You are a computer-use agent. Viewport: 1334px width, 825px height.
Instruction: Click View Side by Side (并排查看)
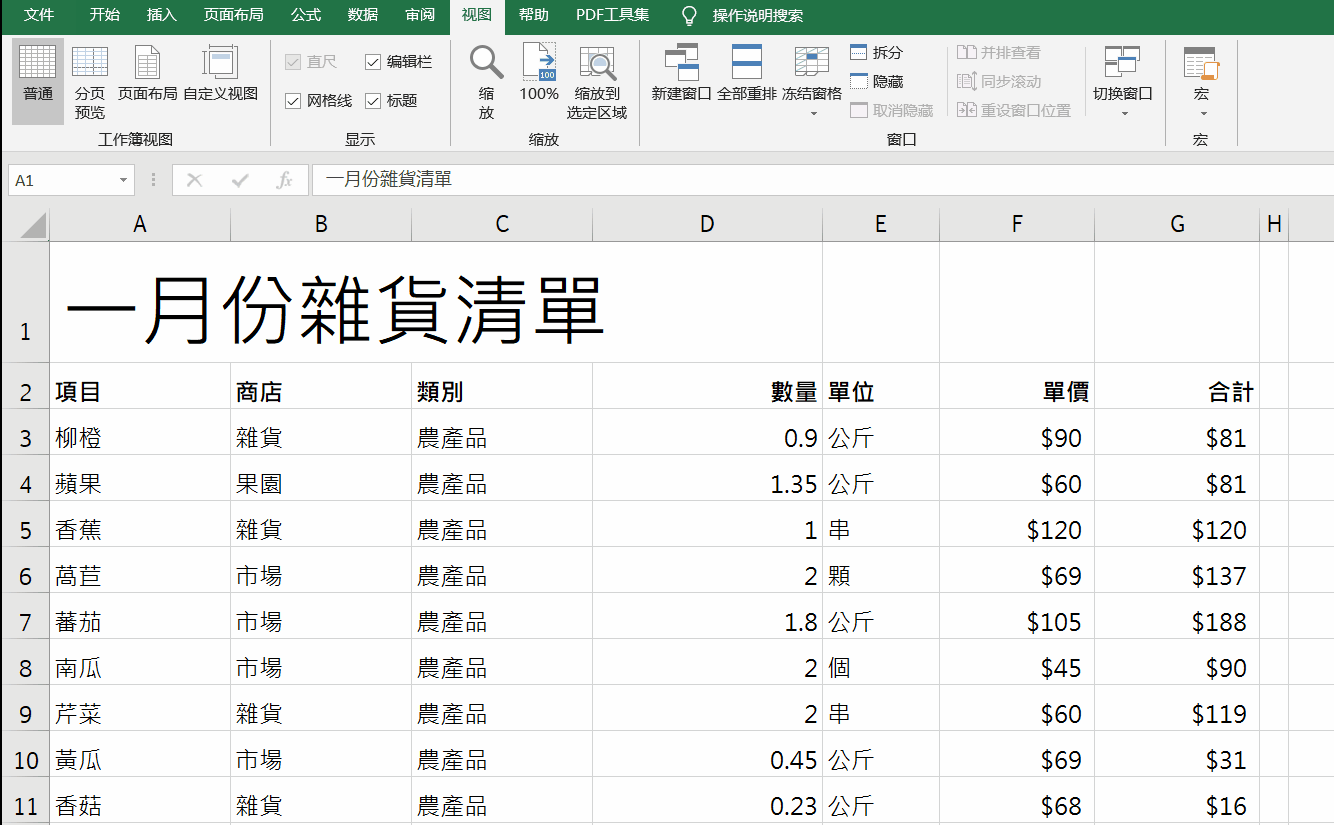pos(998,52)
